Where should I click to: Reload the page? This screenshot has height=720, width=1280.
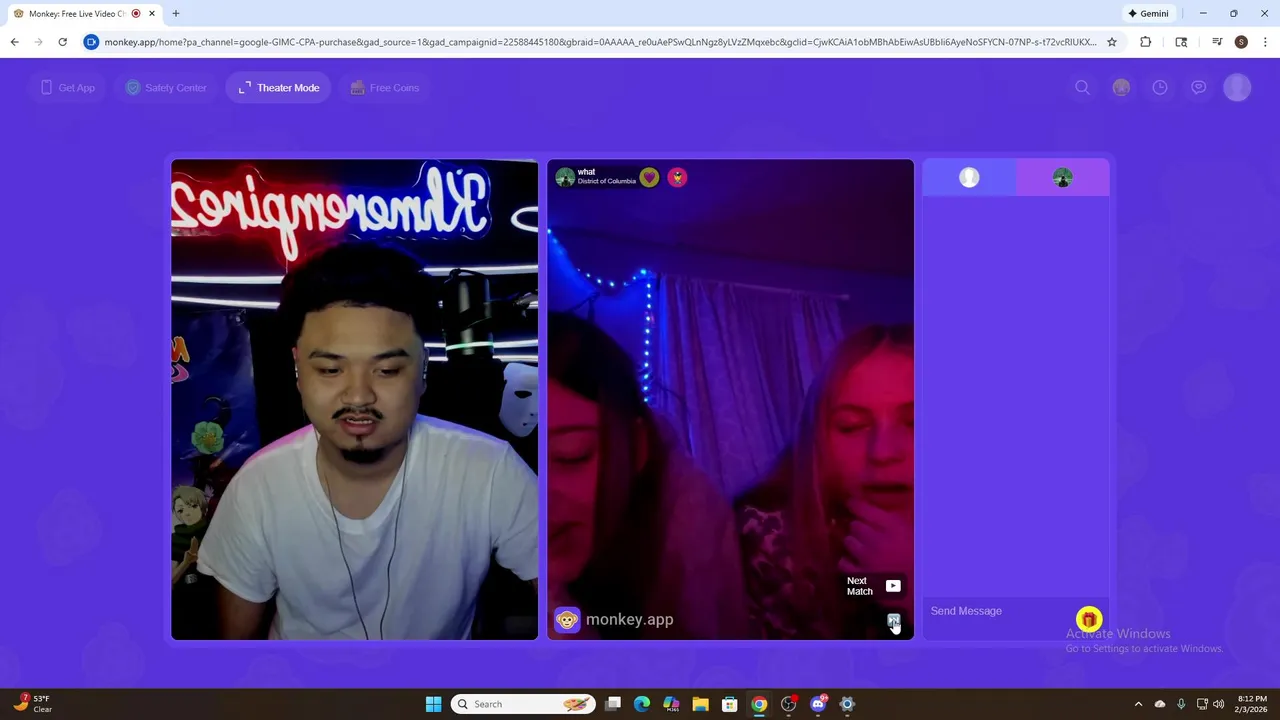[62, 42]
